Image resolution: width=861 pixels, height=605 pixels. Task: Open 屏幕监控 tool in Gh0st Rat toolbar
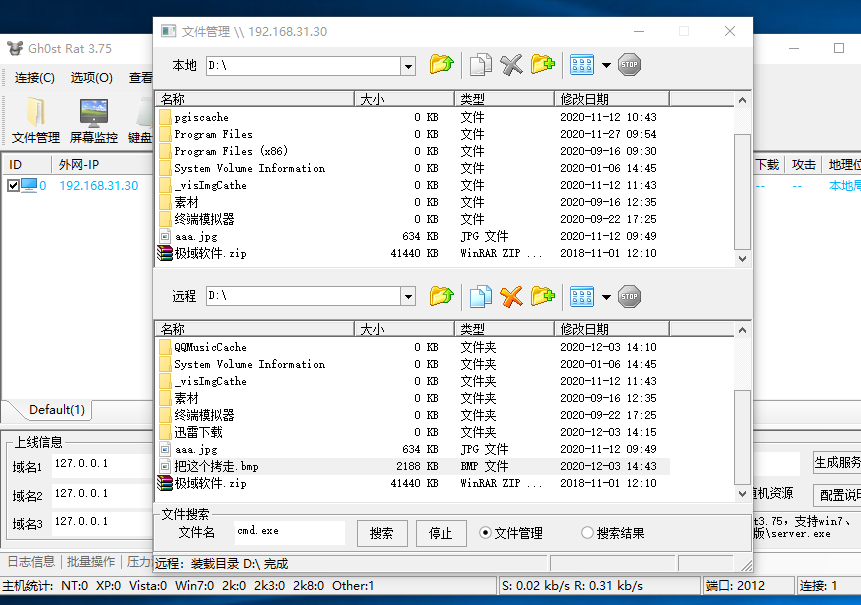94,121
